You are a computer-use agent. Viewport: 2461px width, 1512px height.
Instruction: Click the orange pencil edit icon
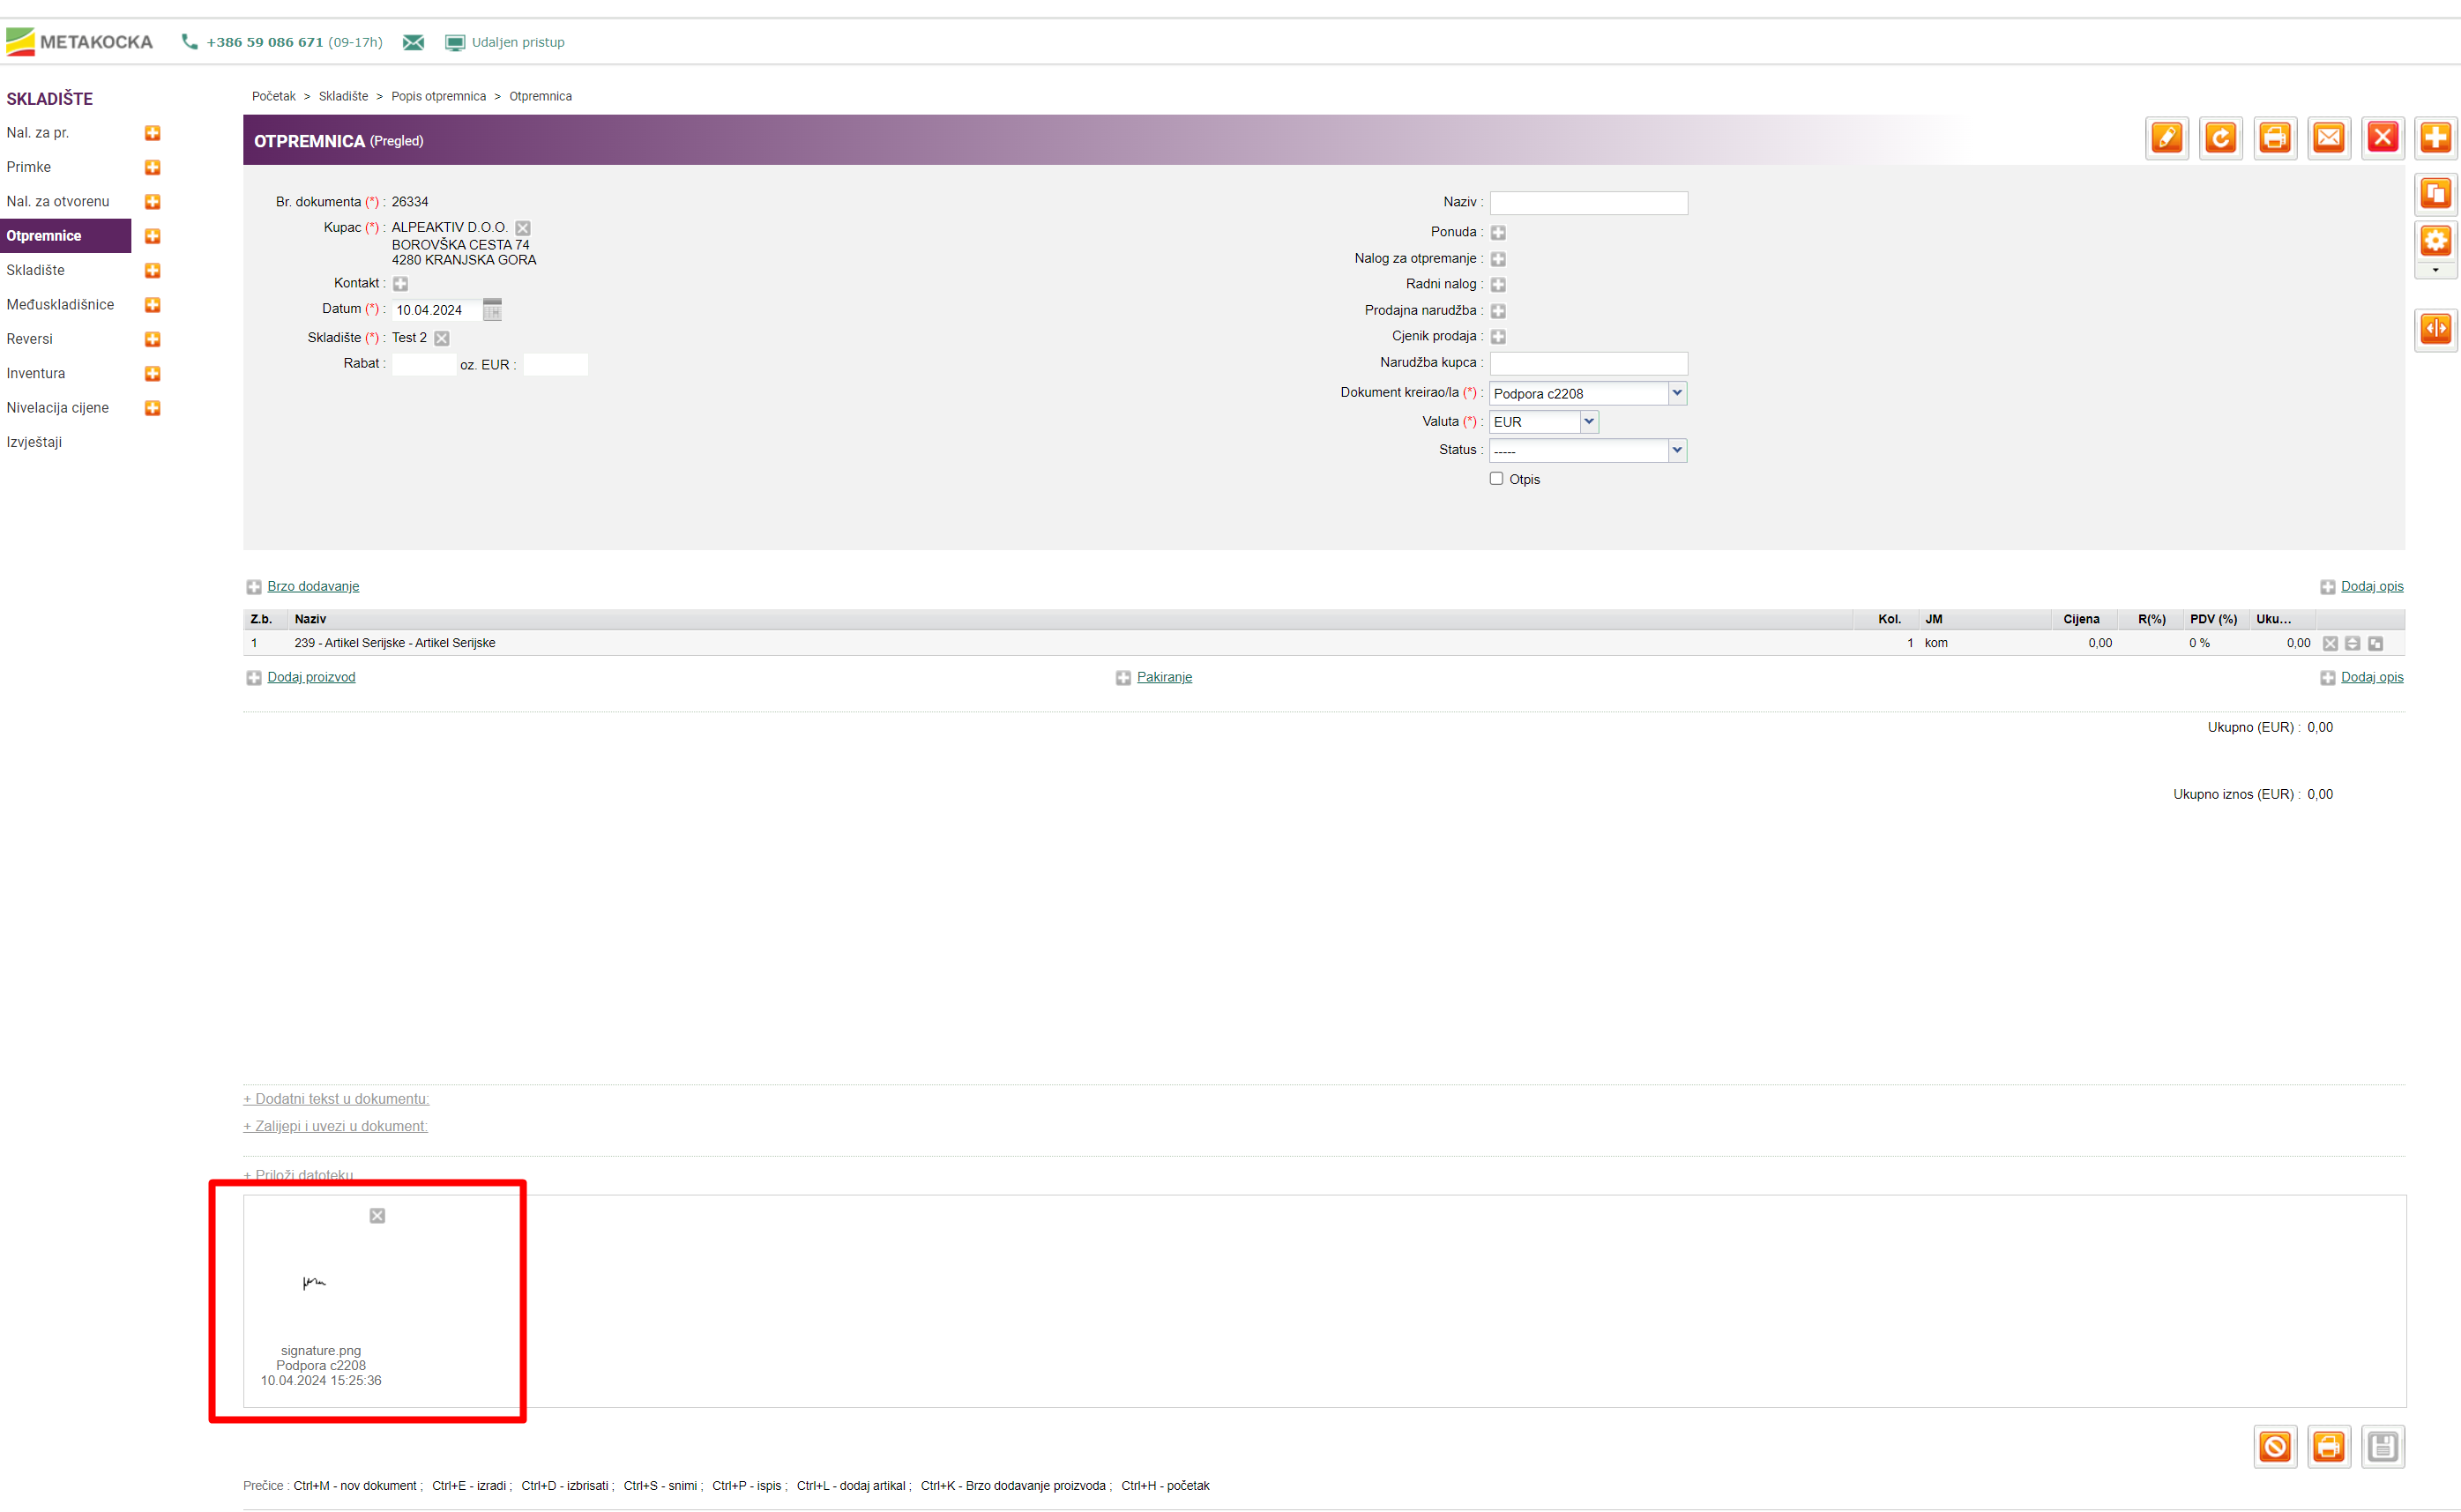coord(2166,138)
